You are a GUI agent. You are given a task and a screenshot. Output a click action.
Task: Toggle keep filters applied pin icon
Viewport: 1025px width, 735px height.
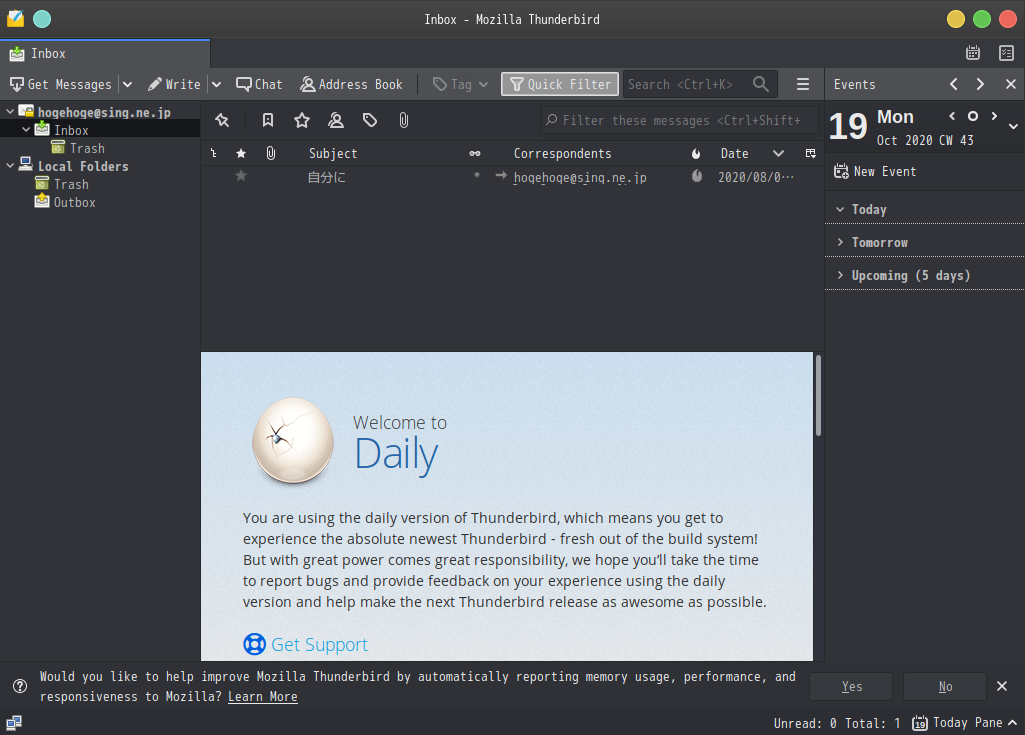click(x=222, y=120)
